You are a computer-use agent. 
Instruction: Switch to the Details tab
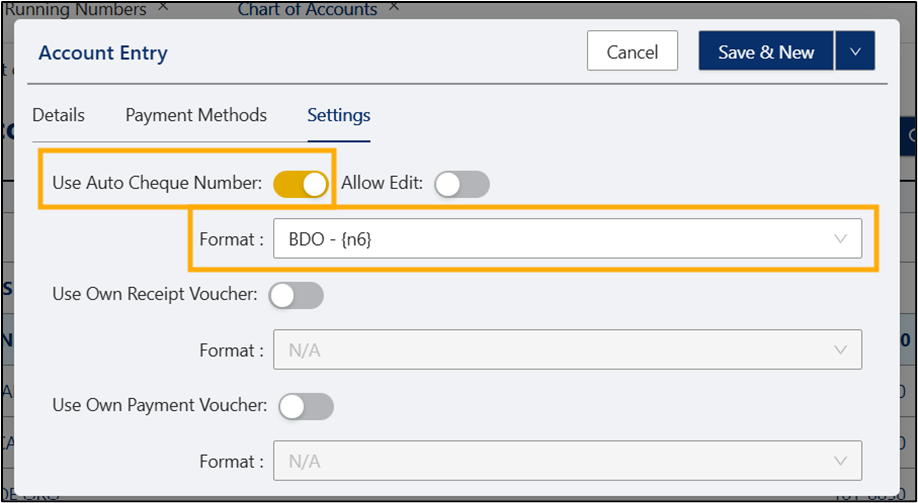(59, 115)
